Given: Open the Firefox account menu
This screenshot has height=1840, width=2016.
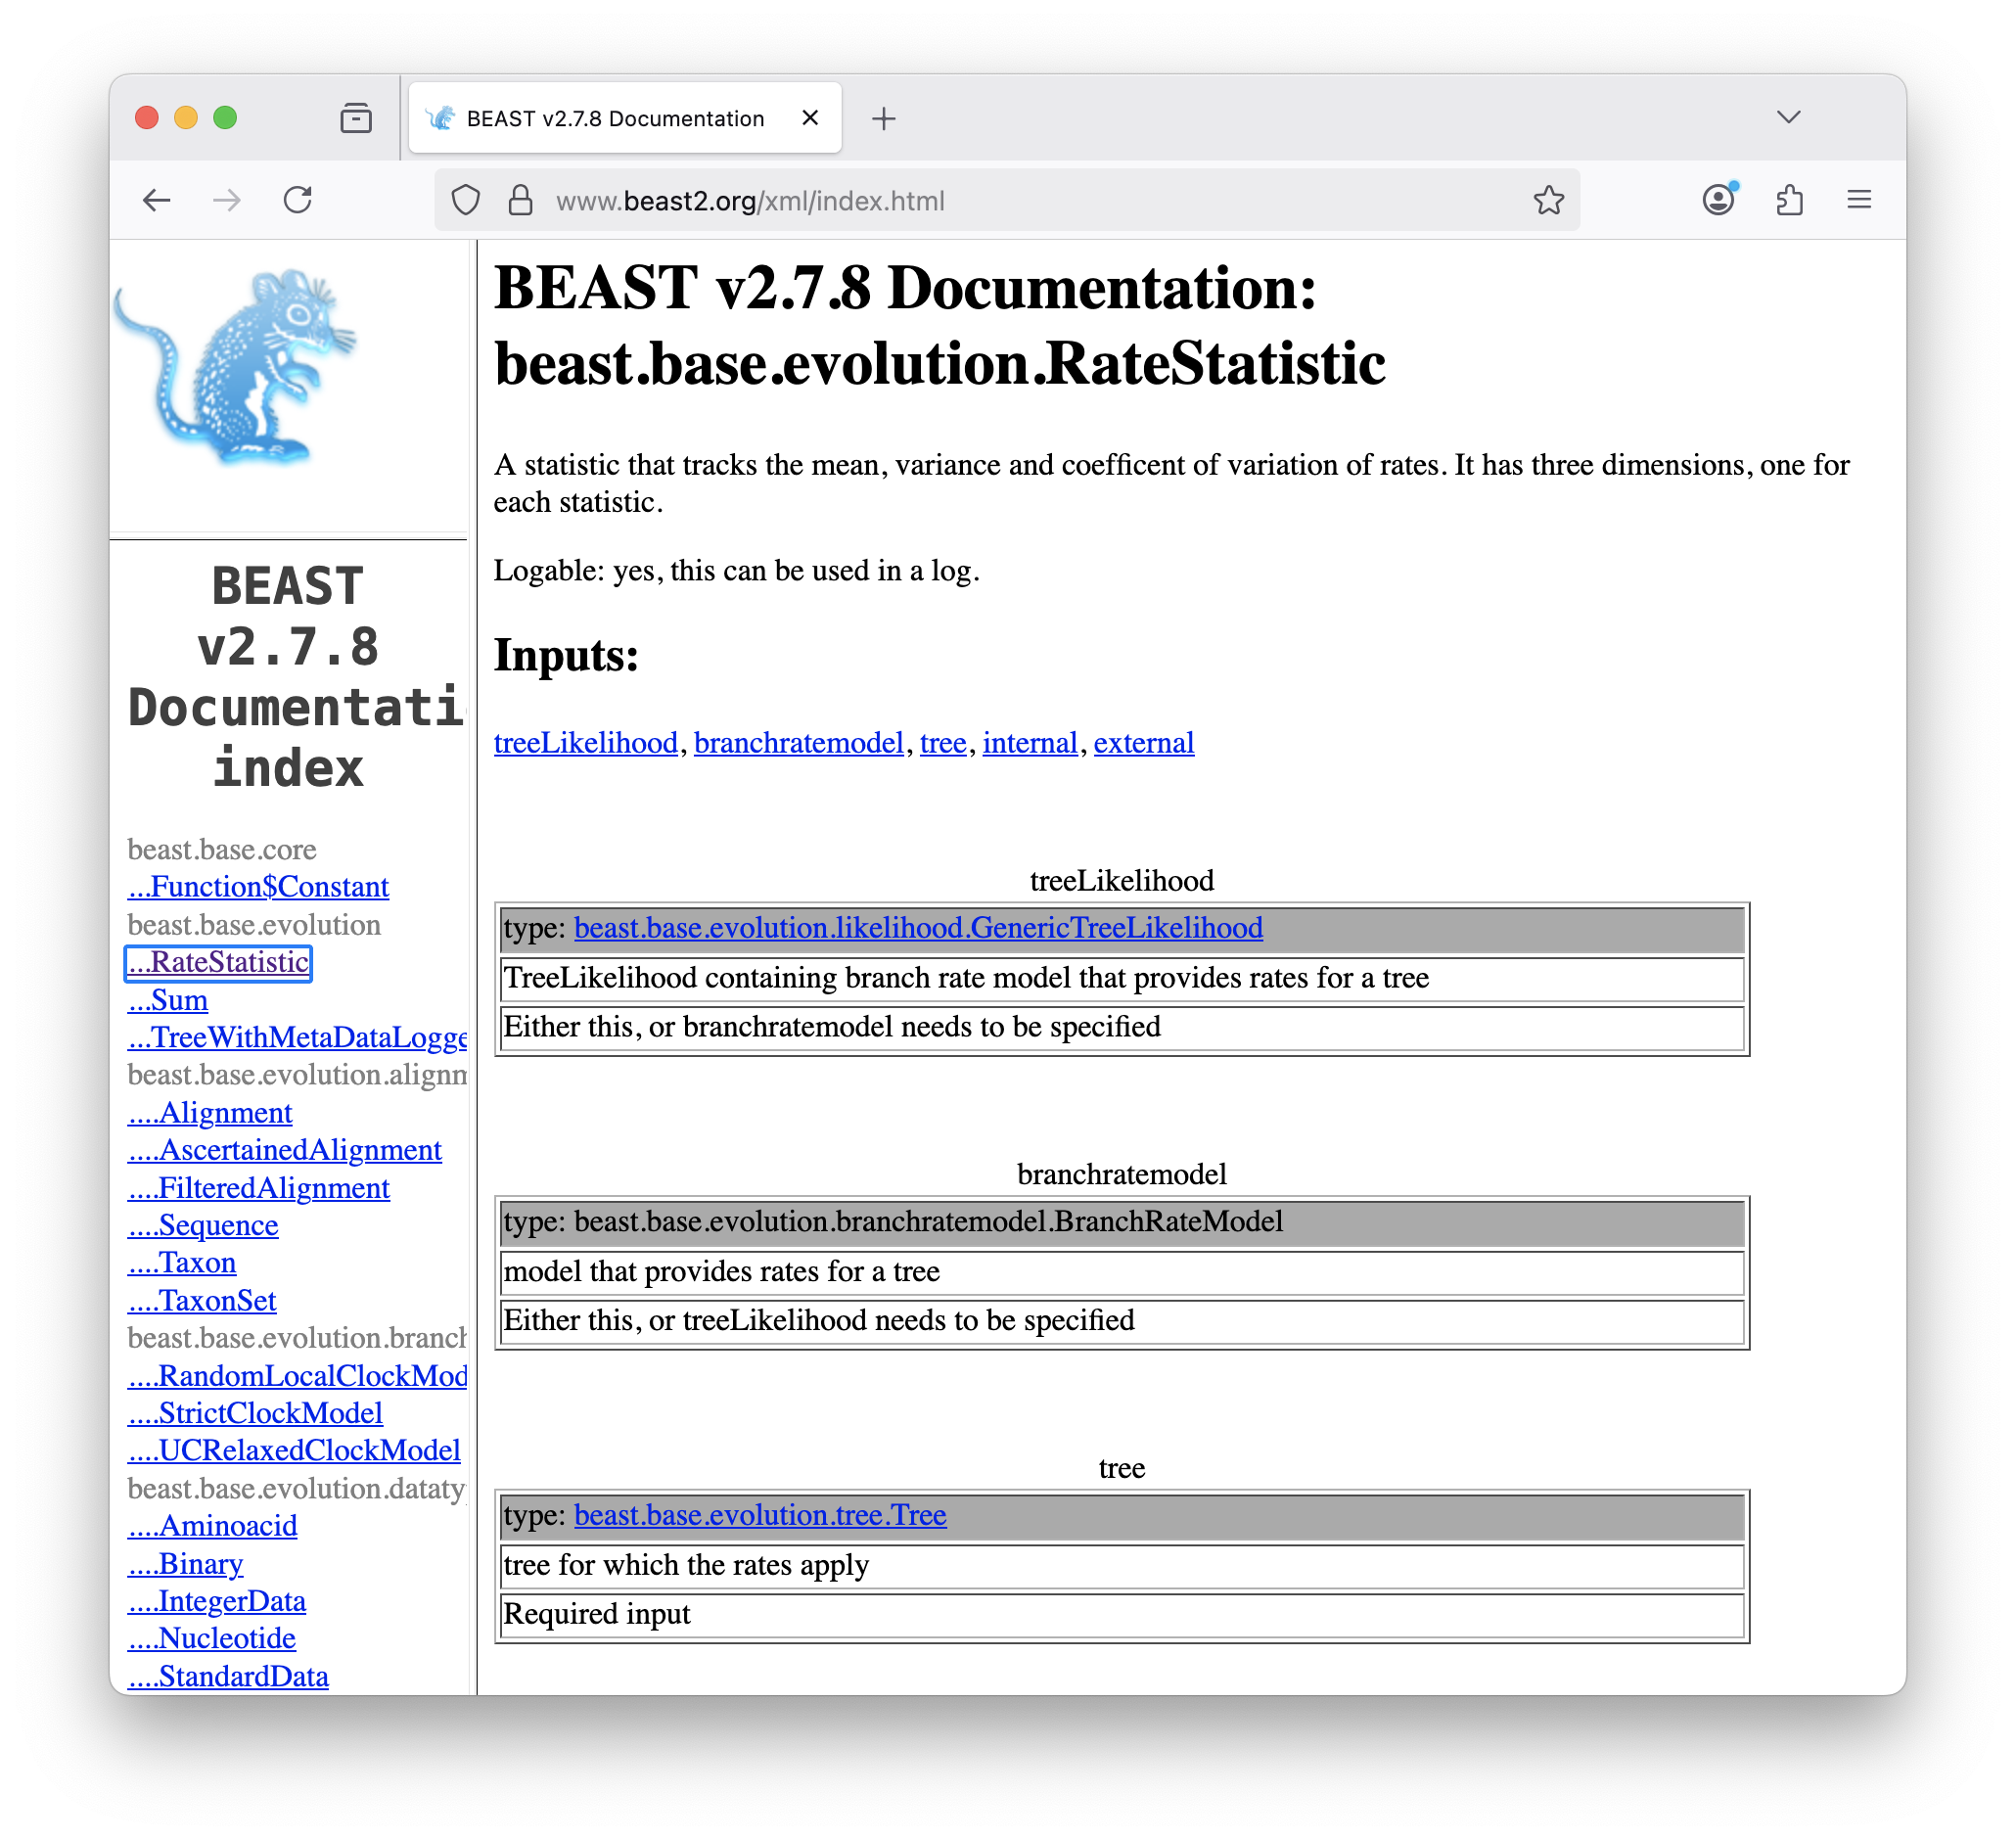Looking at the screenshot, I should click(x=1719, y=201).
